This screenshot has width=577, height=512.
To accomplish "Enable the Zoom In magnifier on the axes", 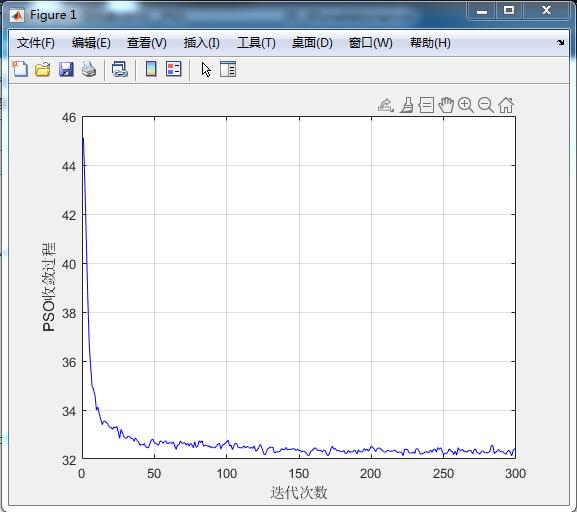I will coord(466,105).
